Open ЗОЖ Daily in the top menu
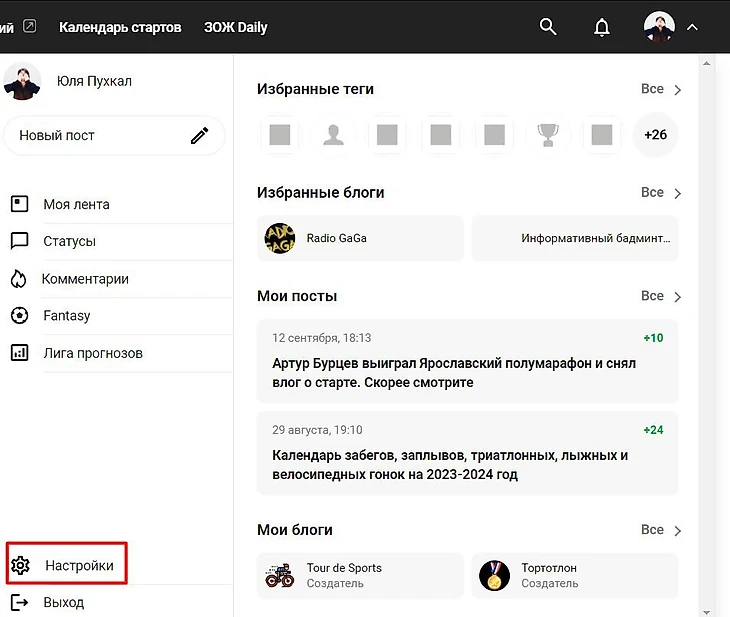The image size is (730, 617). click(235, 27)
